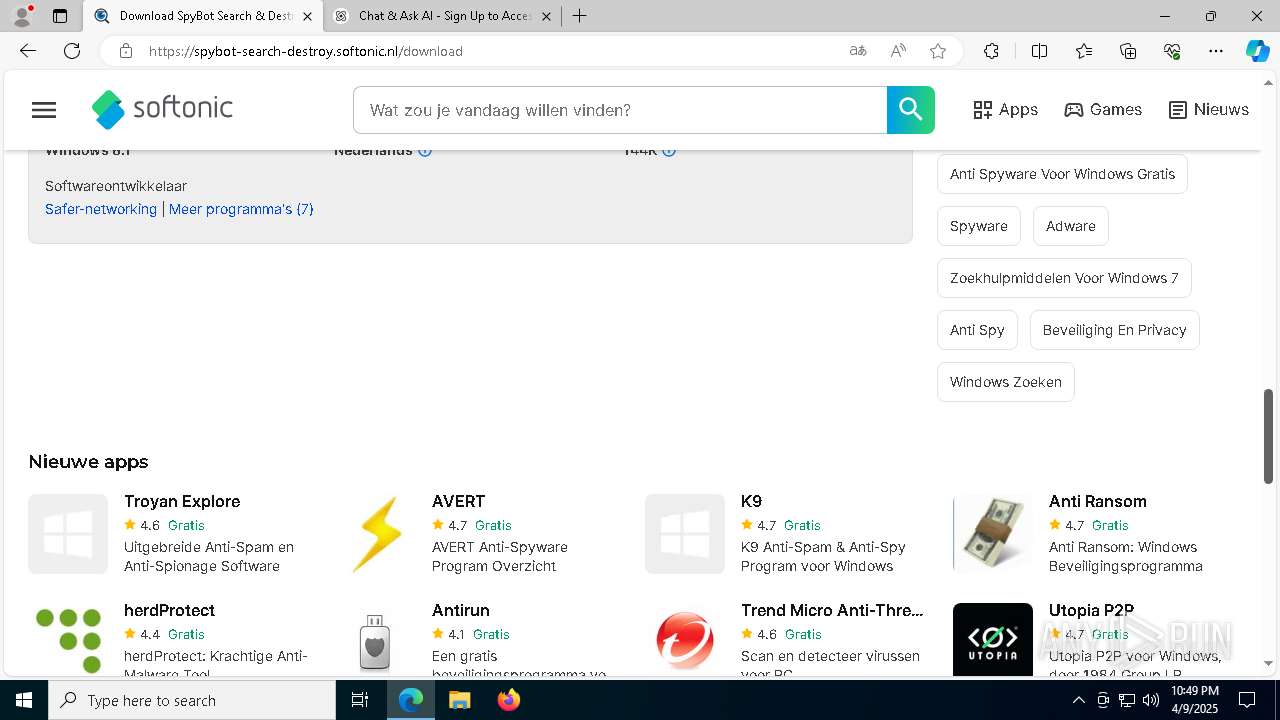Open the tab actions menu icon

coord(60,16)
